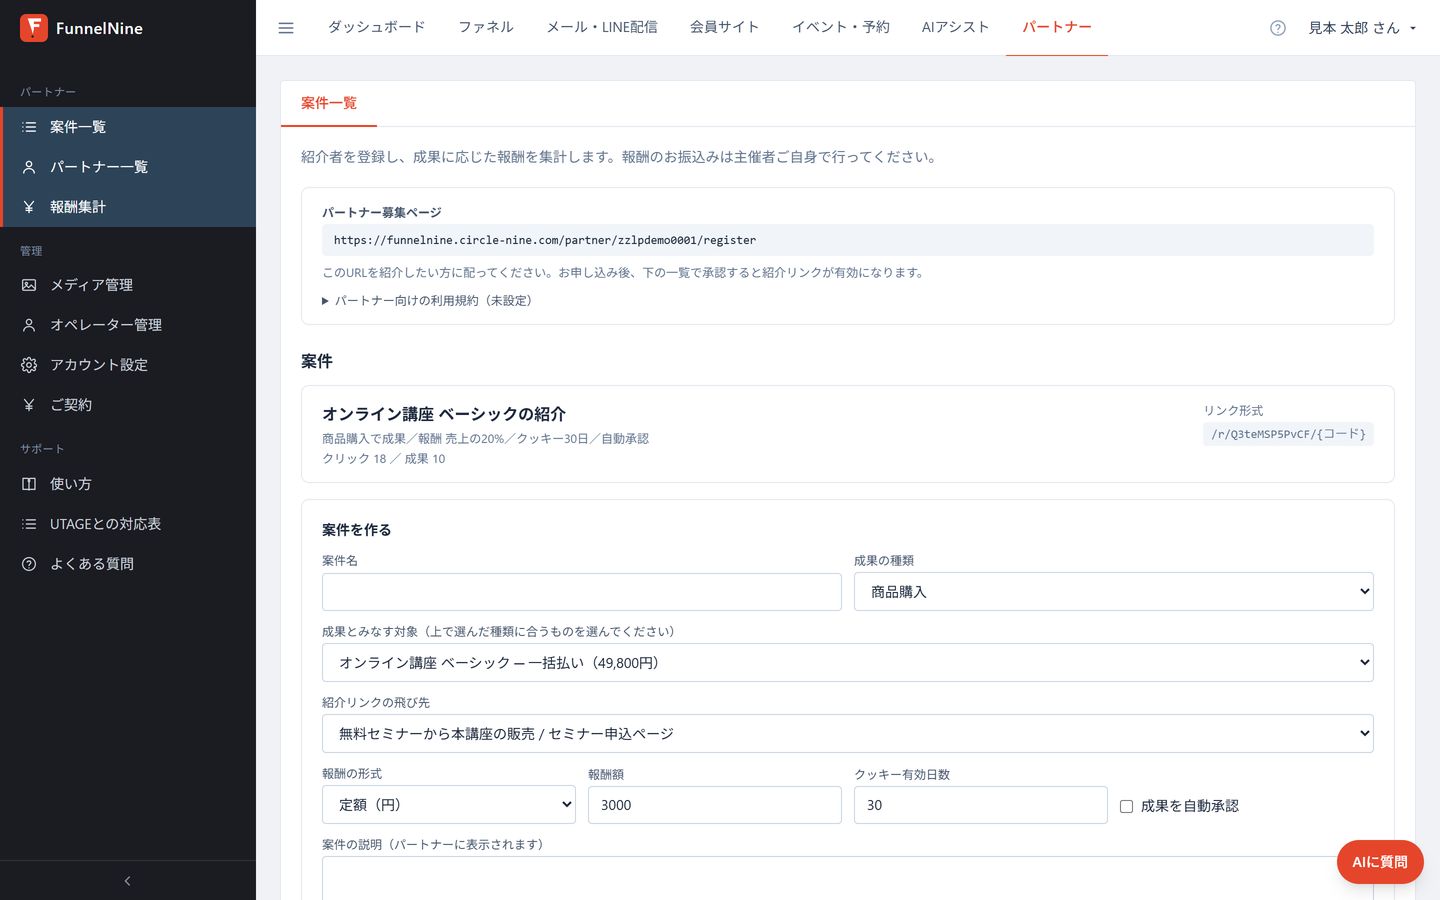Viewport: 1440px width, 900px height.
Task: Open the イベント・予約 menu
Action: point(841,27)
